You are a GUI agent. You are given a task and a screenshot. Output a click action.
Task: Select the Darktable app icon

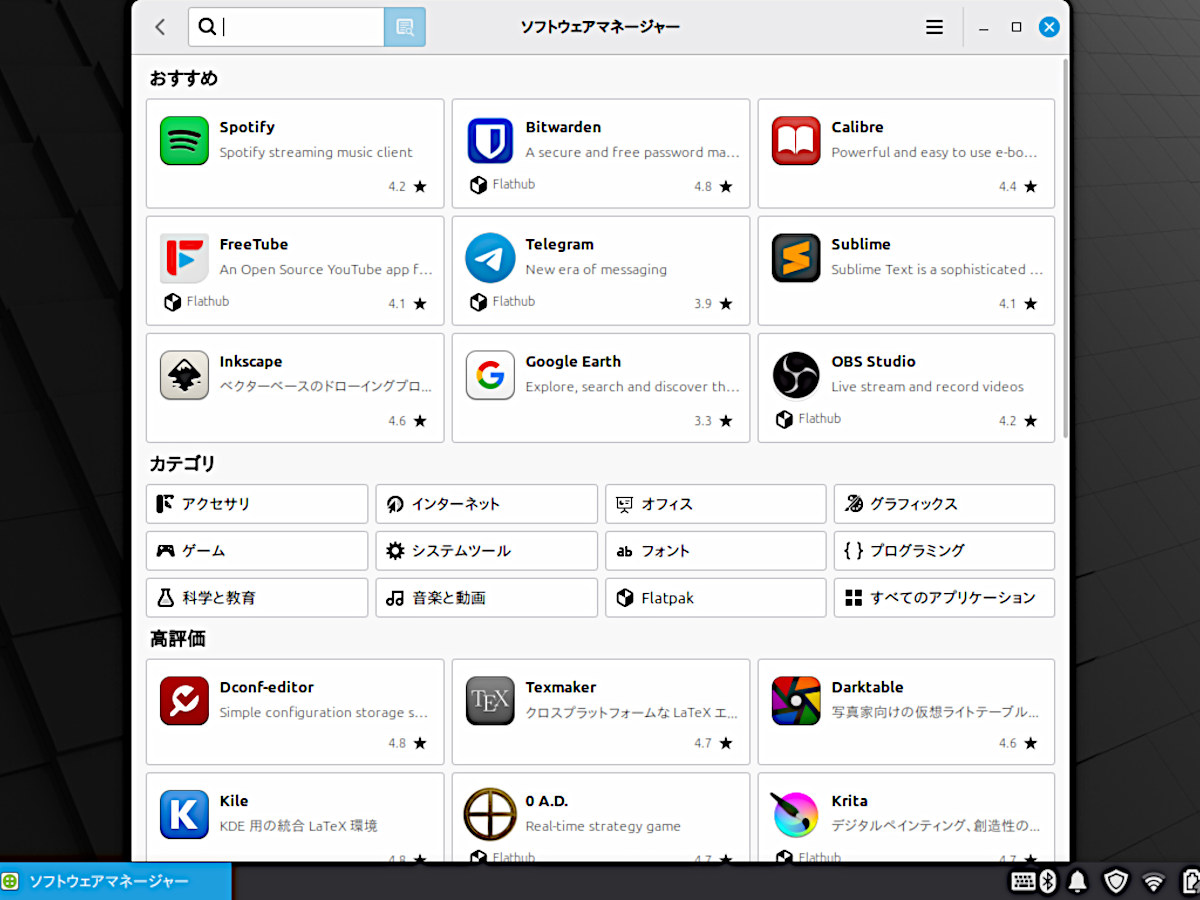click(796, 701)
